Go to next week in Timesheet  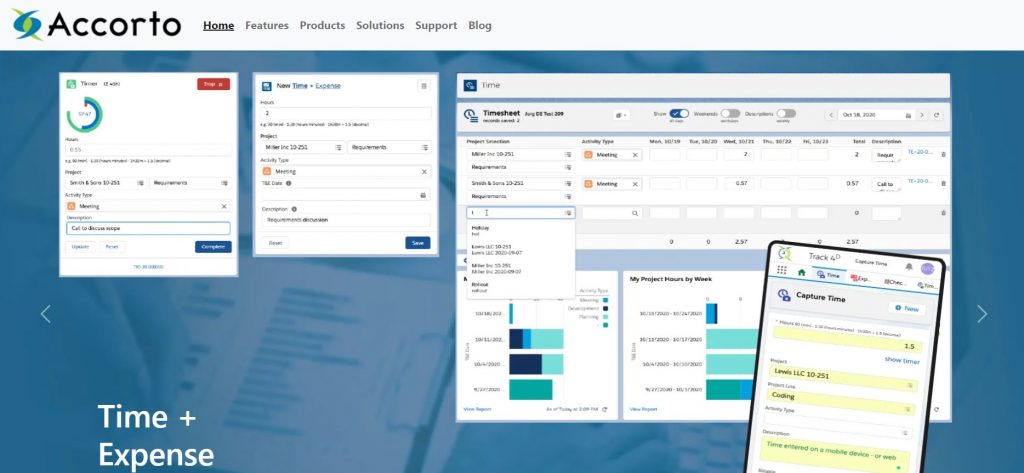tap(921, 115)
